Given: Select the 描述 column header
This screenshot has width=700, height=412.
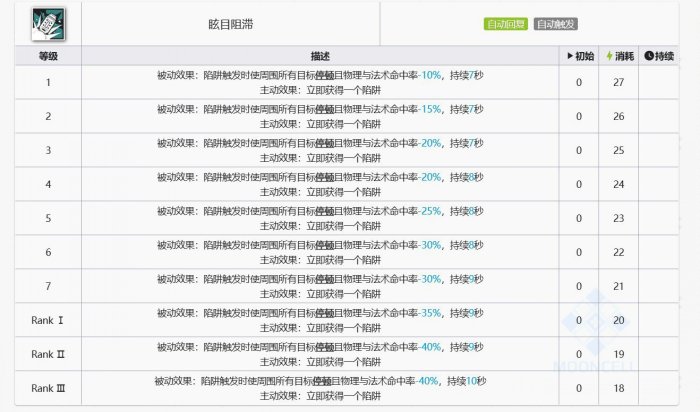Looking at the screenshot, I should [x=320, y=56].
